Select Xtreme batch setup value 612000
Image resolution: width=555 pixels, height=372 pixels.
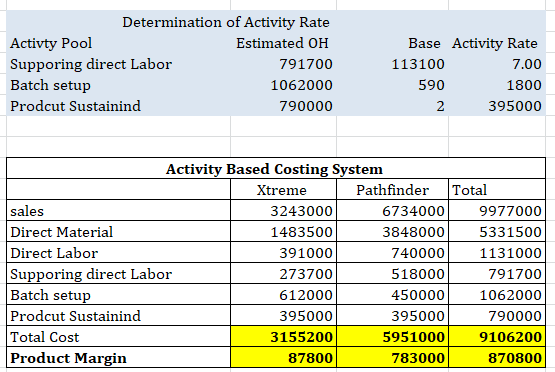click(306, 295)
